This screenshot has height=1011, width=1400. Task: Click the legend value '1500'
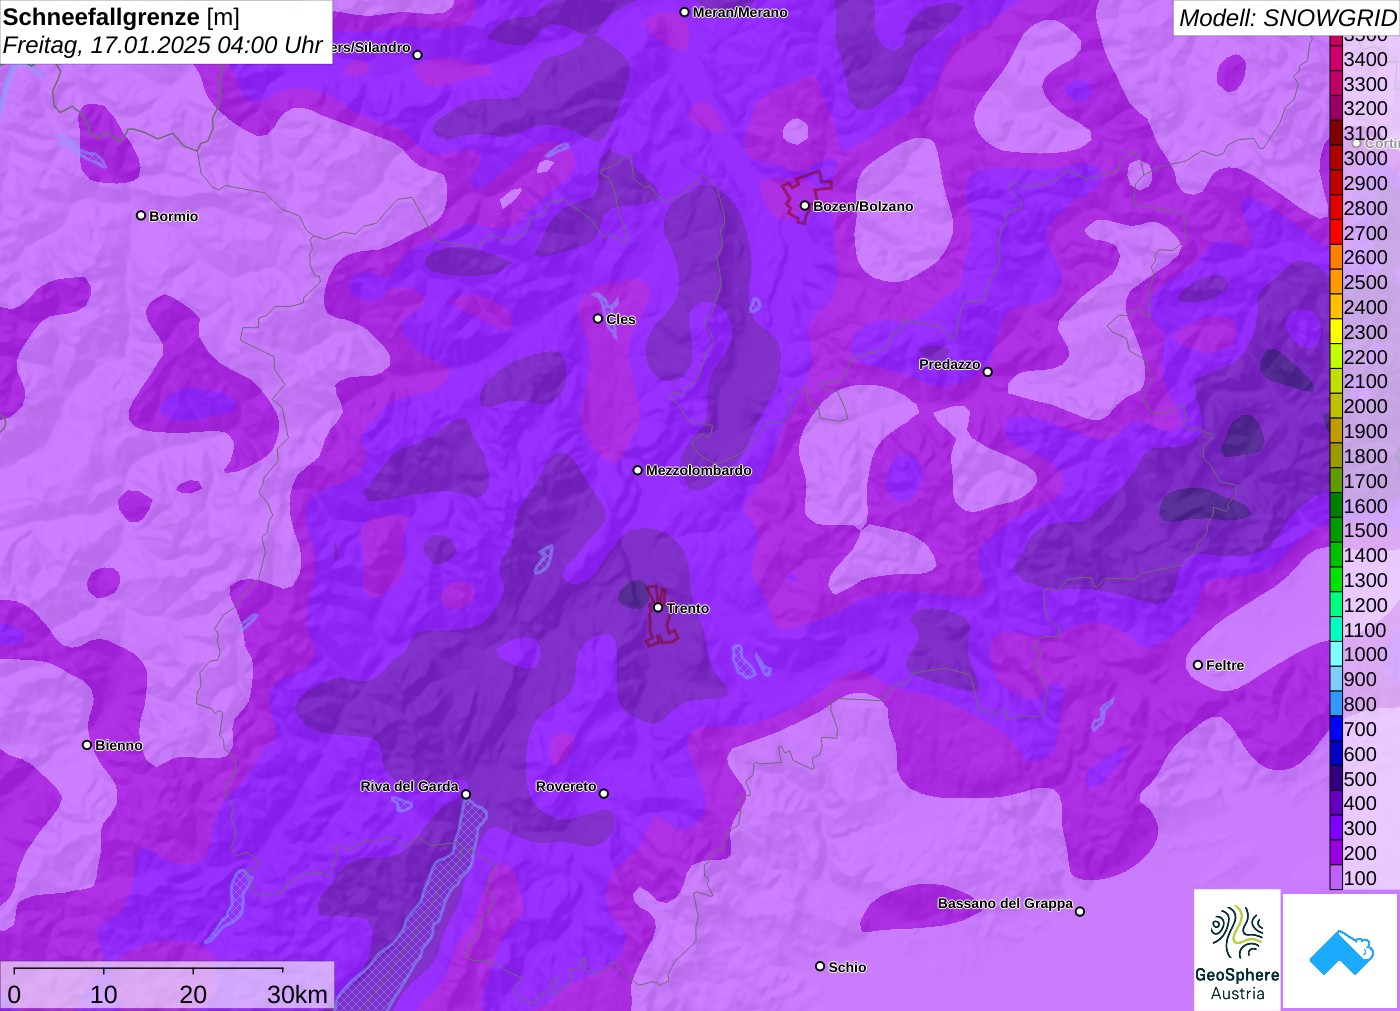tap(1365, 530)
